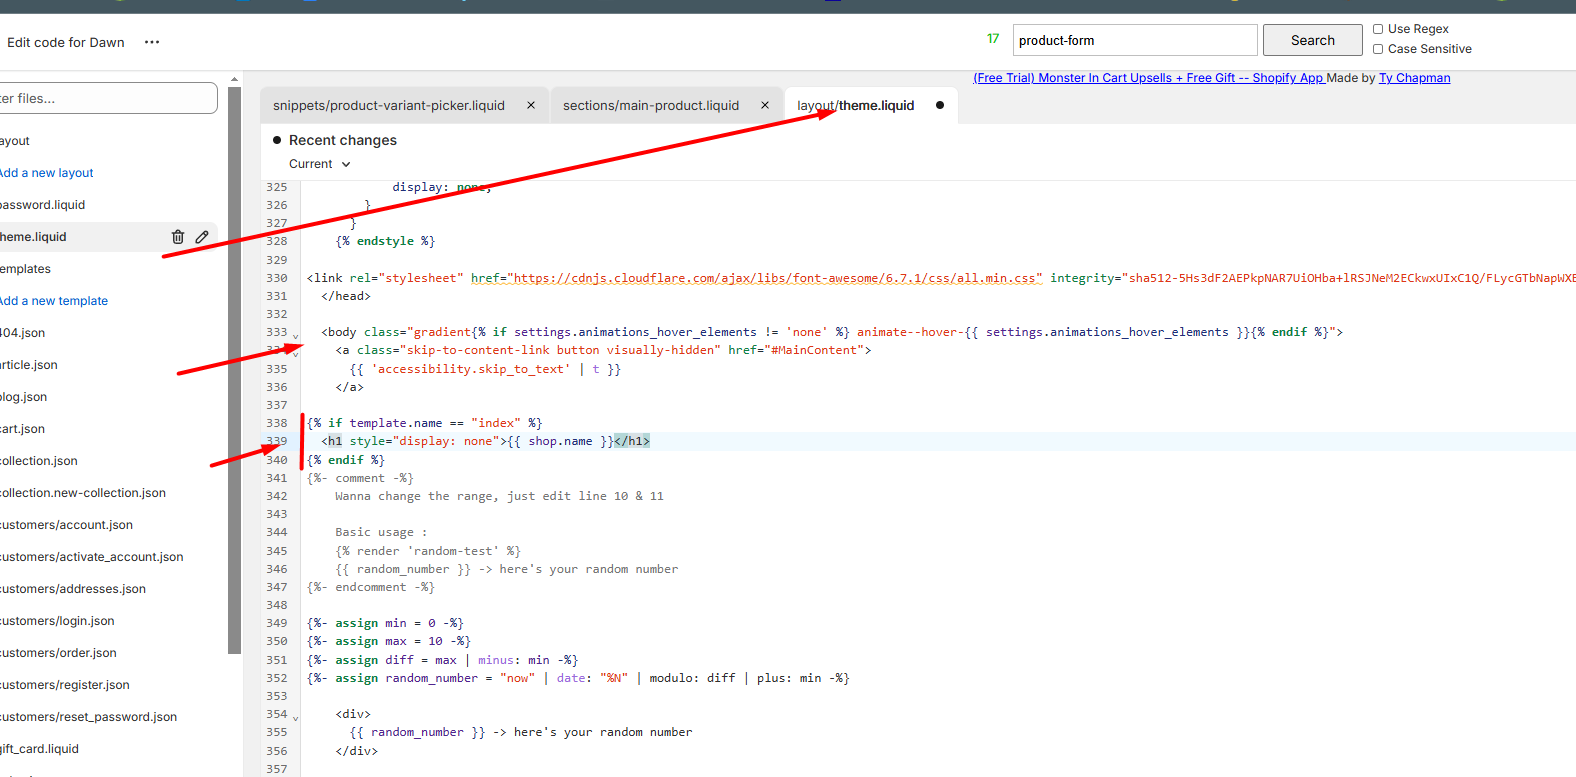Screen dimensions: 1576x777
Task: Click line number 339 in the gutter
Action: click(277, 441)
